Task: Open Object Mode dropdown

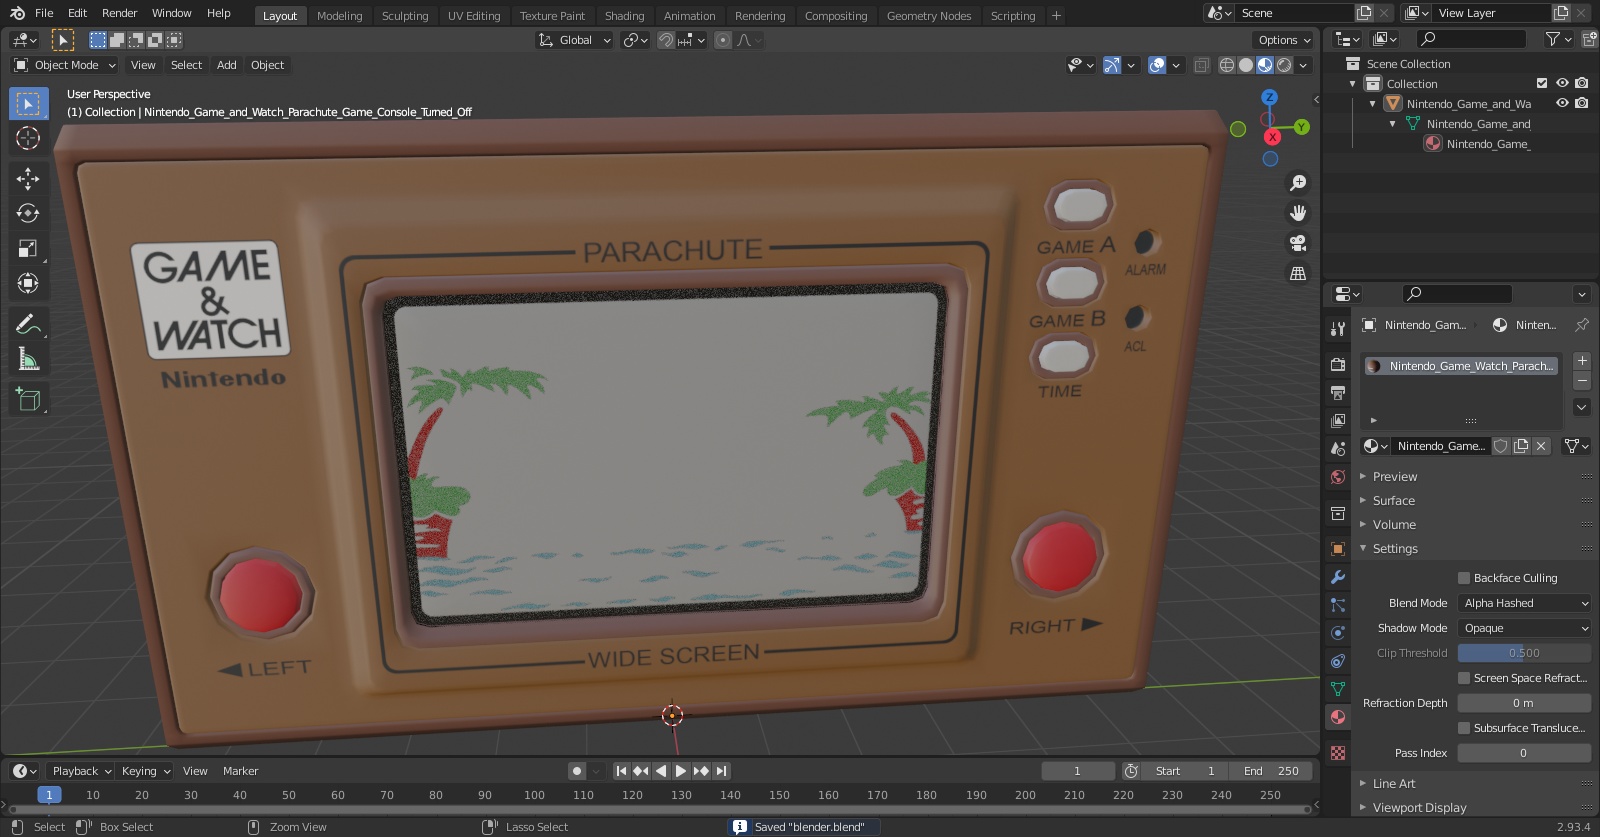Action: coord(65,65)
